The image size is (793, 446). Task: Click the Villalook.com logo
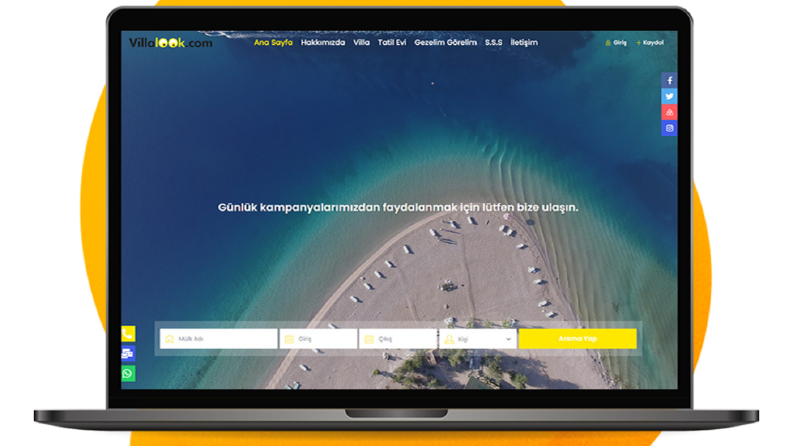(x=170, y=43)
